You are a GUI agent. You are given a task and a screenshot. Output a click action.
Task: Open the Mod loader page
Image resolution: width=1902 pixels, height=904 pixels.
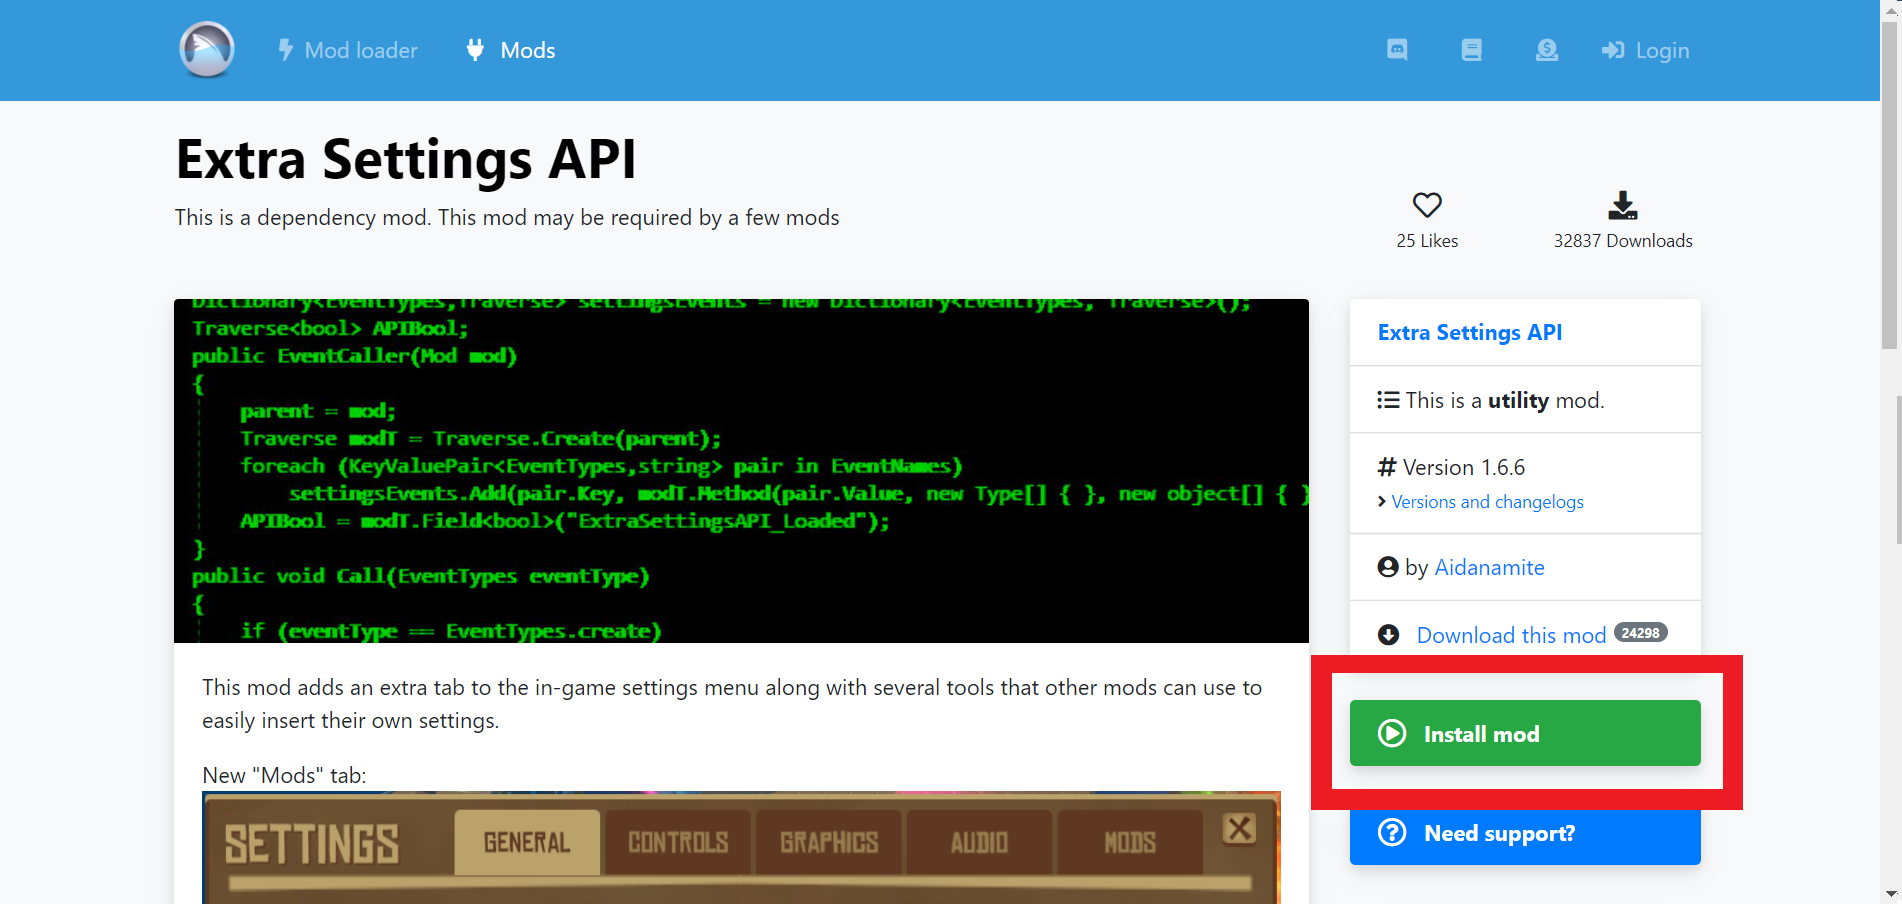coord(347,50)
